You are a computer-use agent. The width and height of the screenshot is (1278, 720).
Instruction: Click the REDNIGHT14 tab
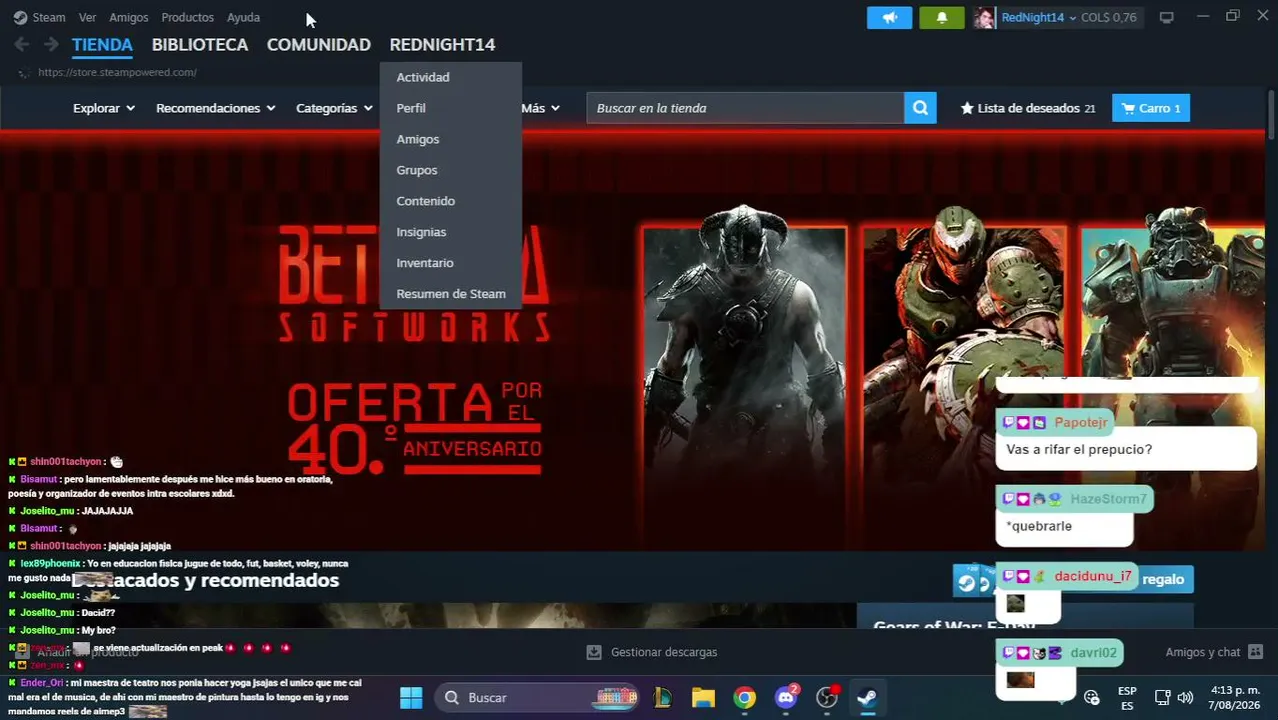click(442, 44)
